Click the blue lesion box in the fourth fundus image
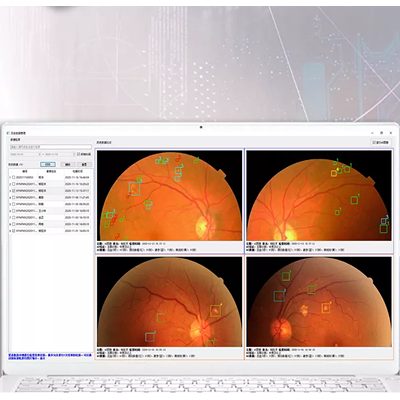 click(279, 296)
